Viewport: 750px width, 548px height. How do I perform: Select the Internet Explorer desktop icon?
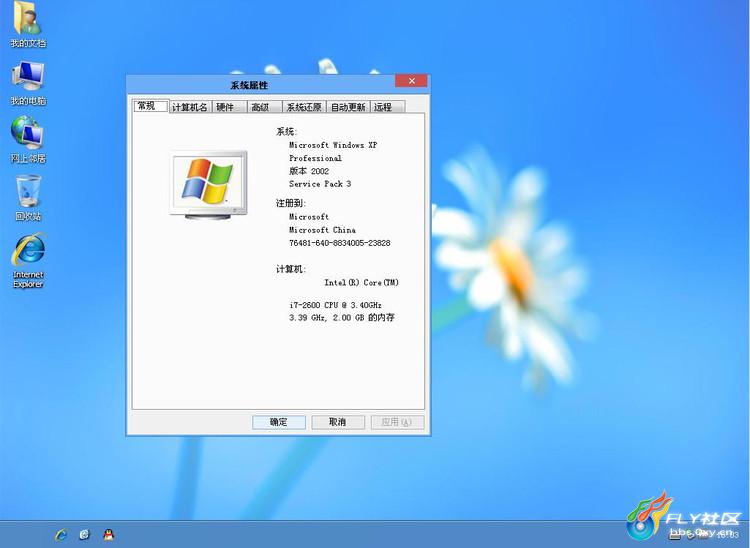point(28,261)
